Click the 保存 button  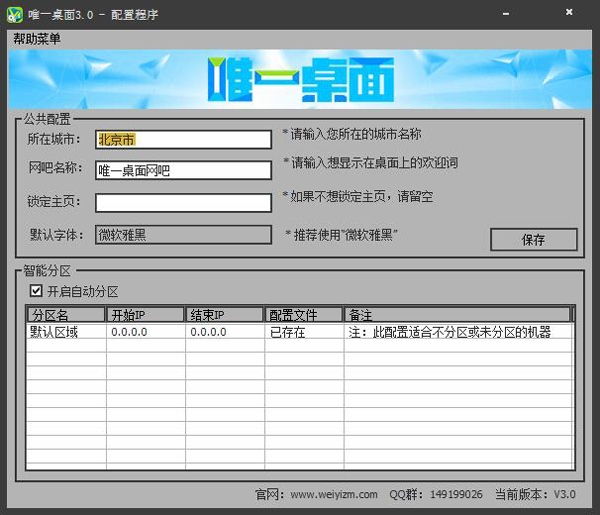coord(534,240)
